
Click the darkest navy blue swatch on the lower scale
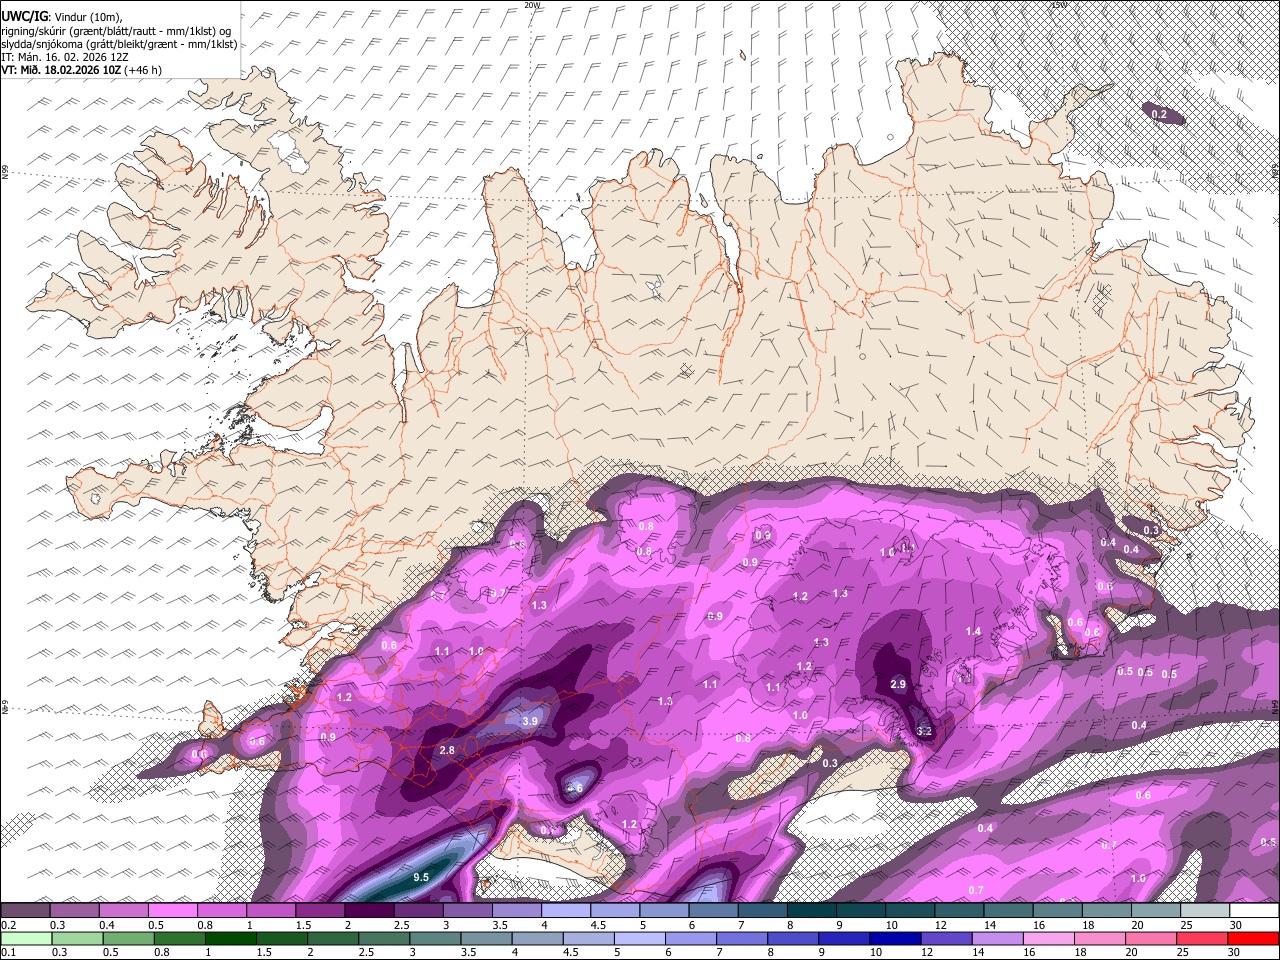tap(893, 939)
